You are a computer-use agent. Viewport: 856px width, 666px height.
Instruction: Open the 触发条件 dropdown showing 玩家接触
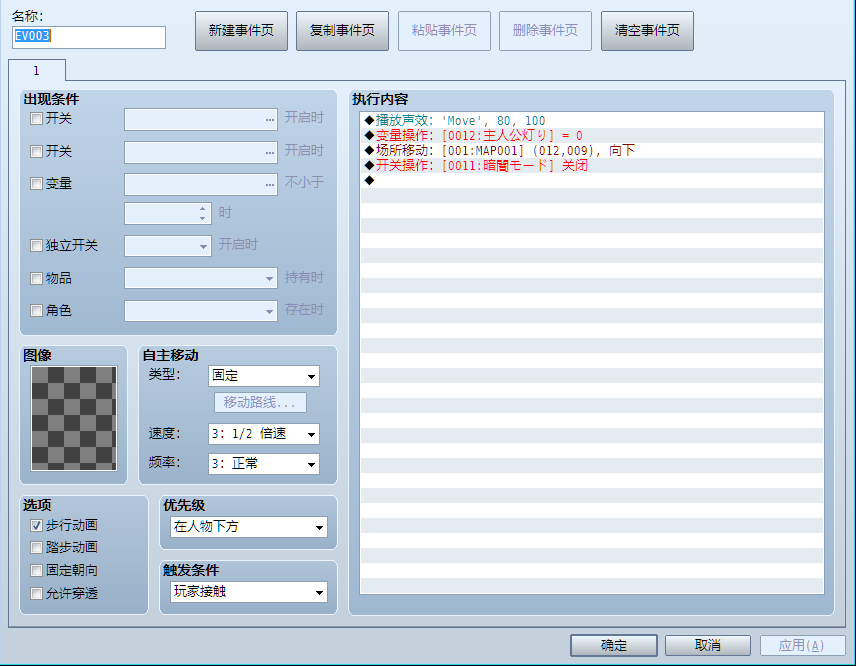[249, 592]
